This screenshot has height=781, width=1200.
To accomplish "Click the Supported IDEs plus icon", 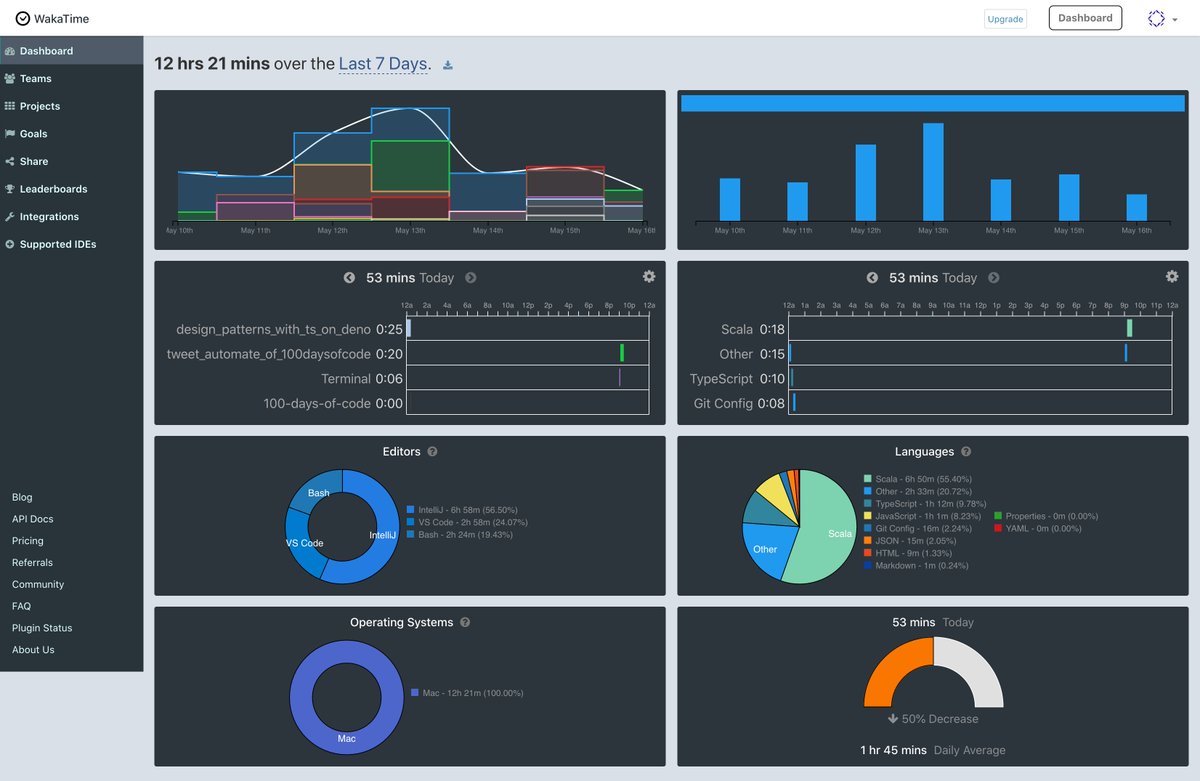I will point(10,244).
